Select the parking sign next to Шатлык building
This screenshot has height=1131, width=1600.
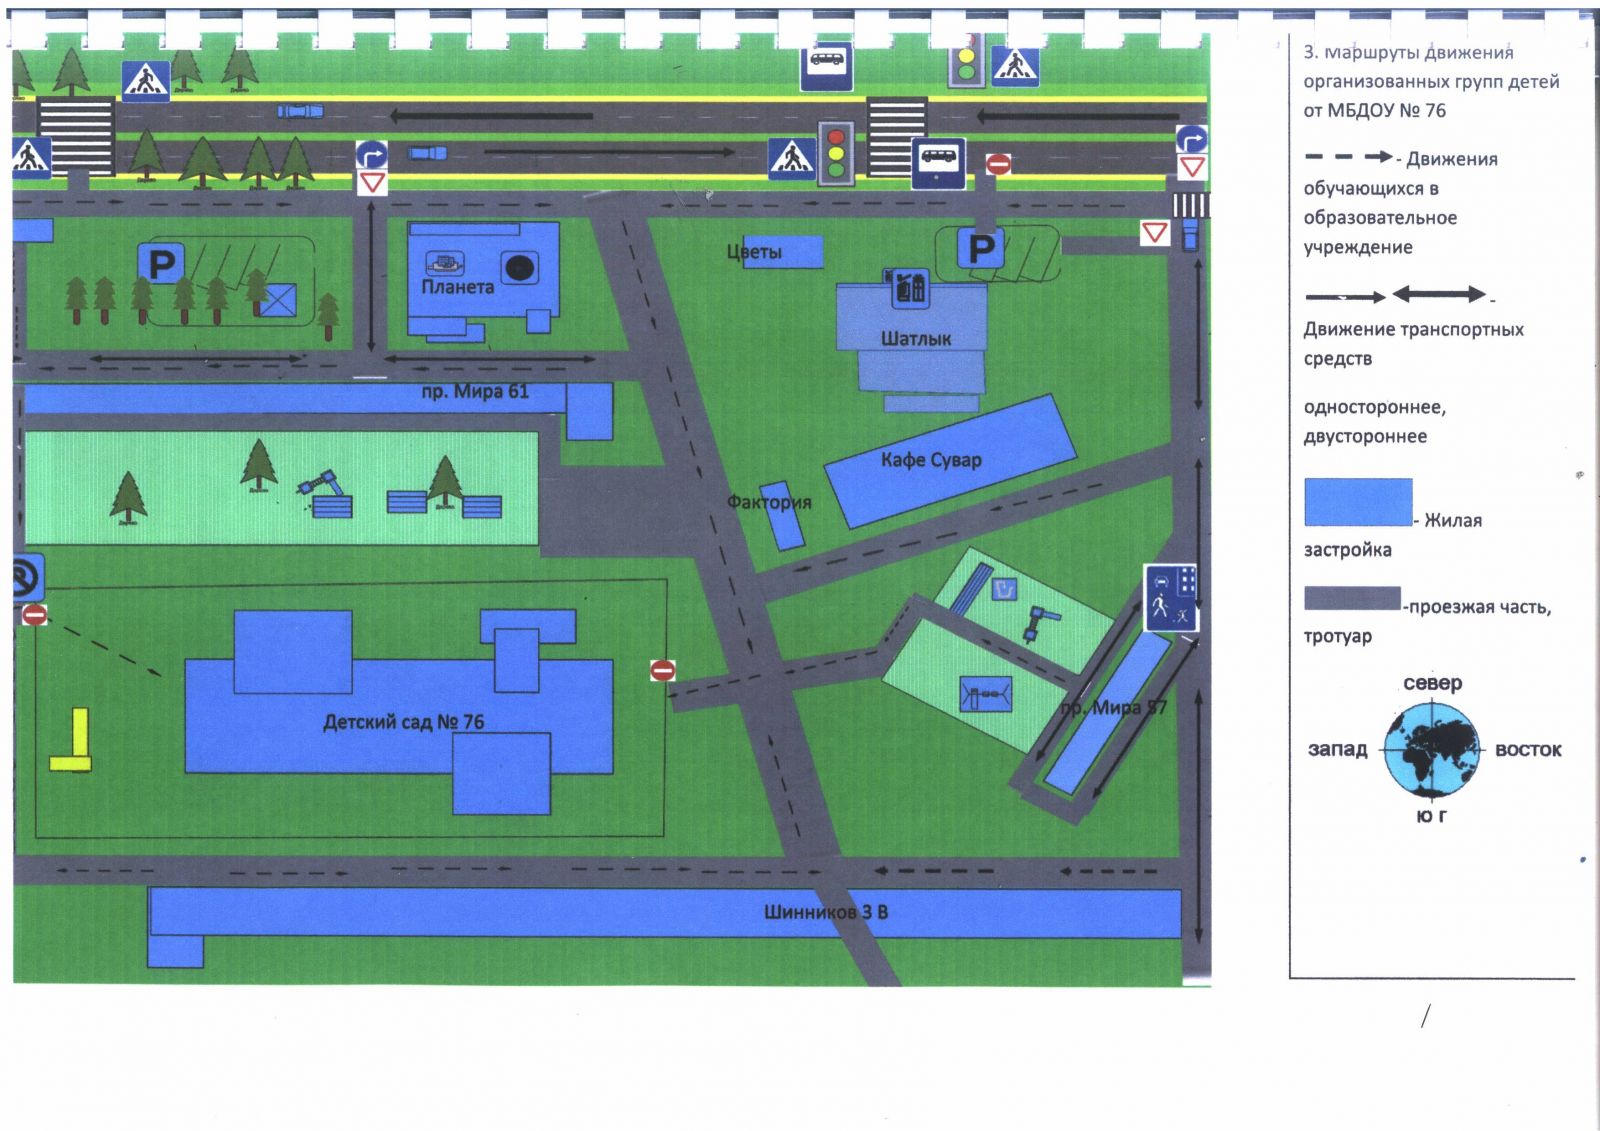(981, 248)
